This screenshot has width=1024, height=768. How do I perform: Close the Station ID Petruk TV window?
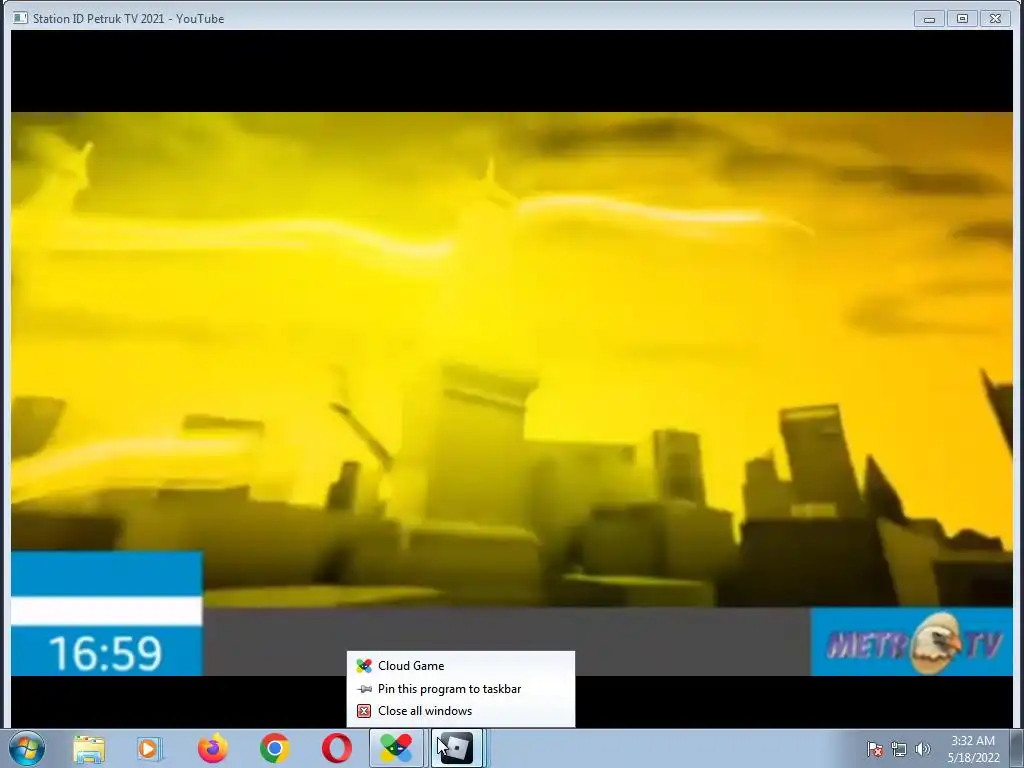pyautogui.click(x=995, y=19)
